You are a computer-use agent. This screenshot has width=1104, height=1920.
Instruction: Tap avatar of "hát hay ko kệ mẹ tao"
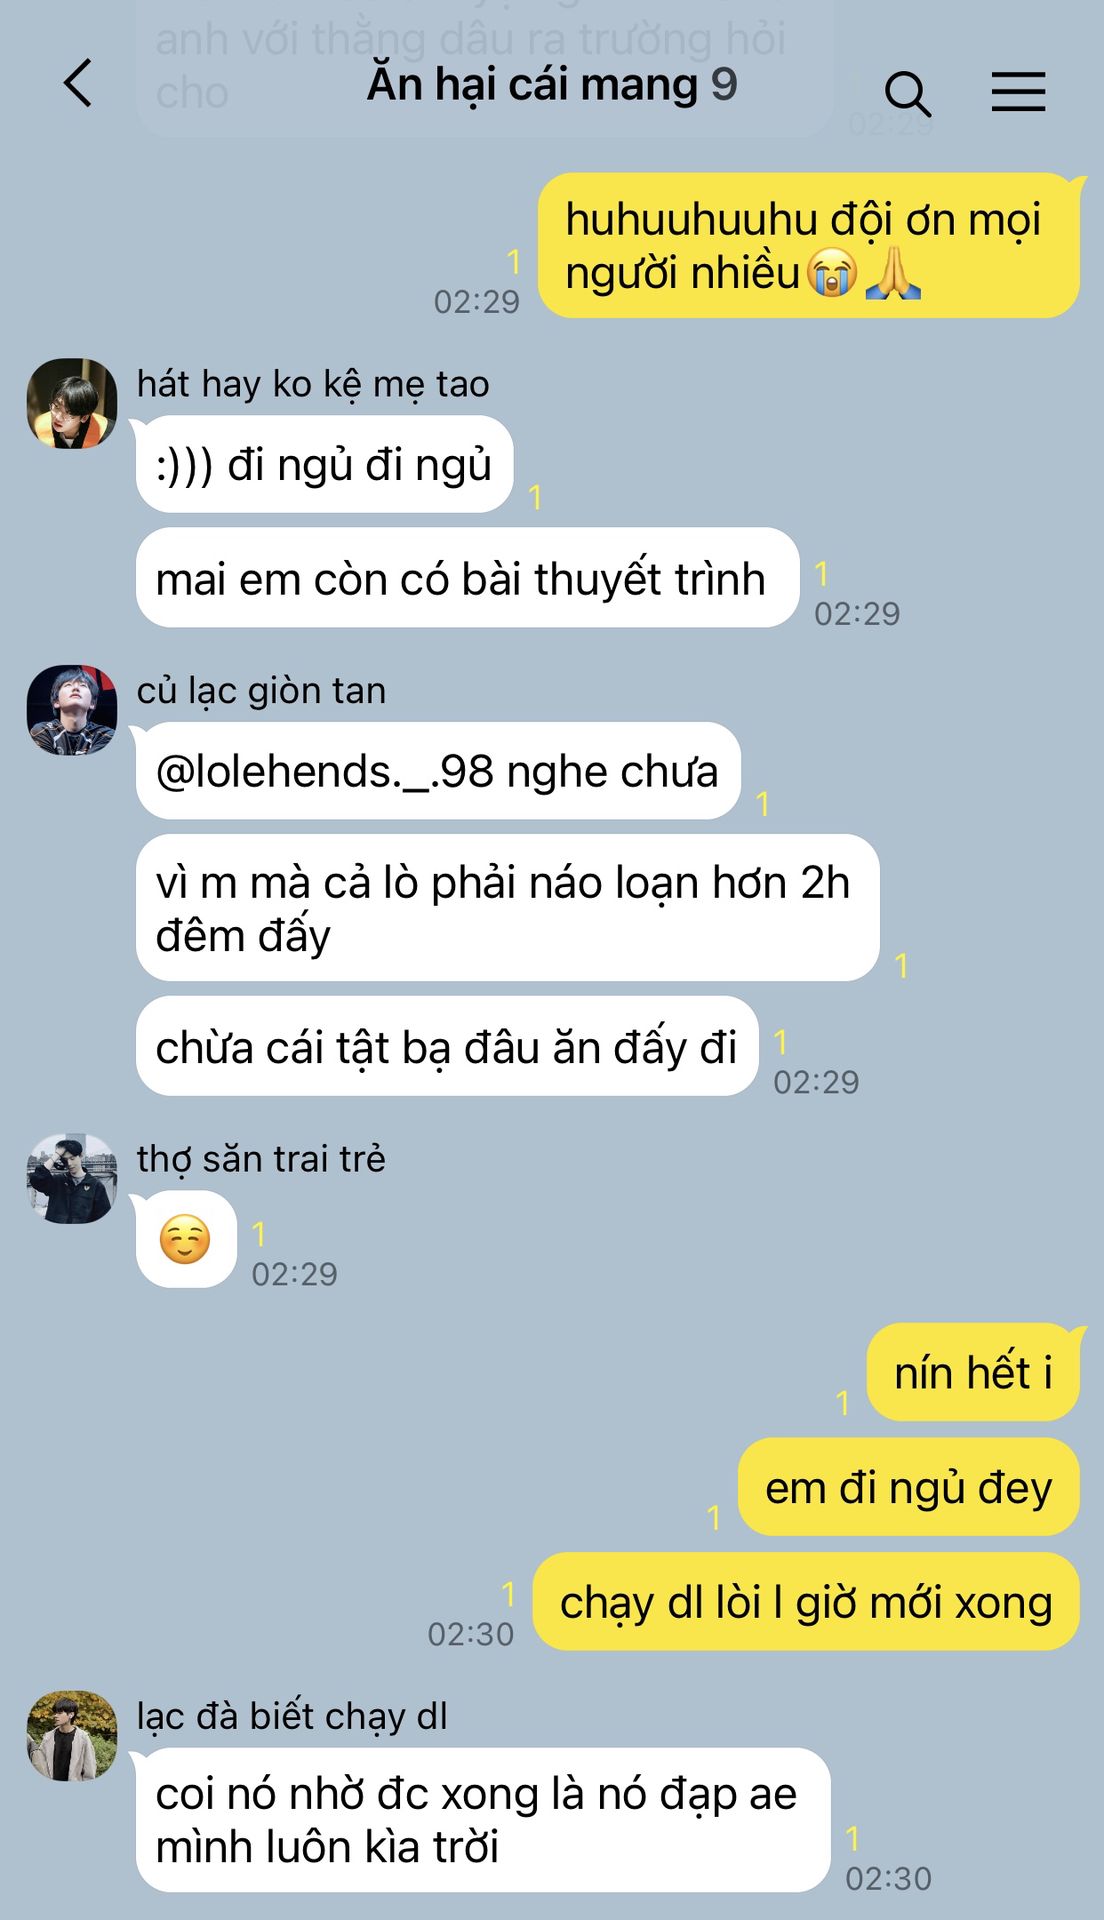click(x=72, y=404)
